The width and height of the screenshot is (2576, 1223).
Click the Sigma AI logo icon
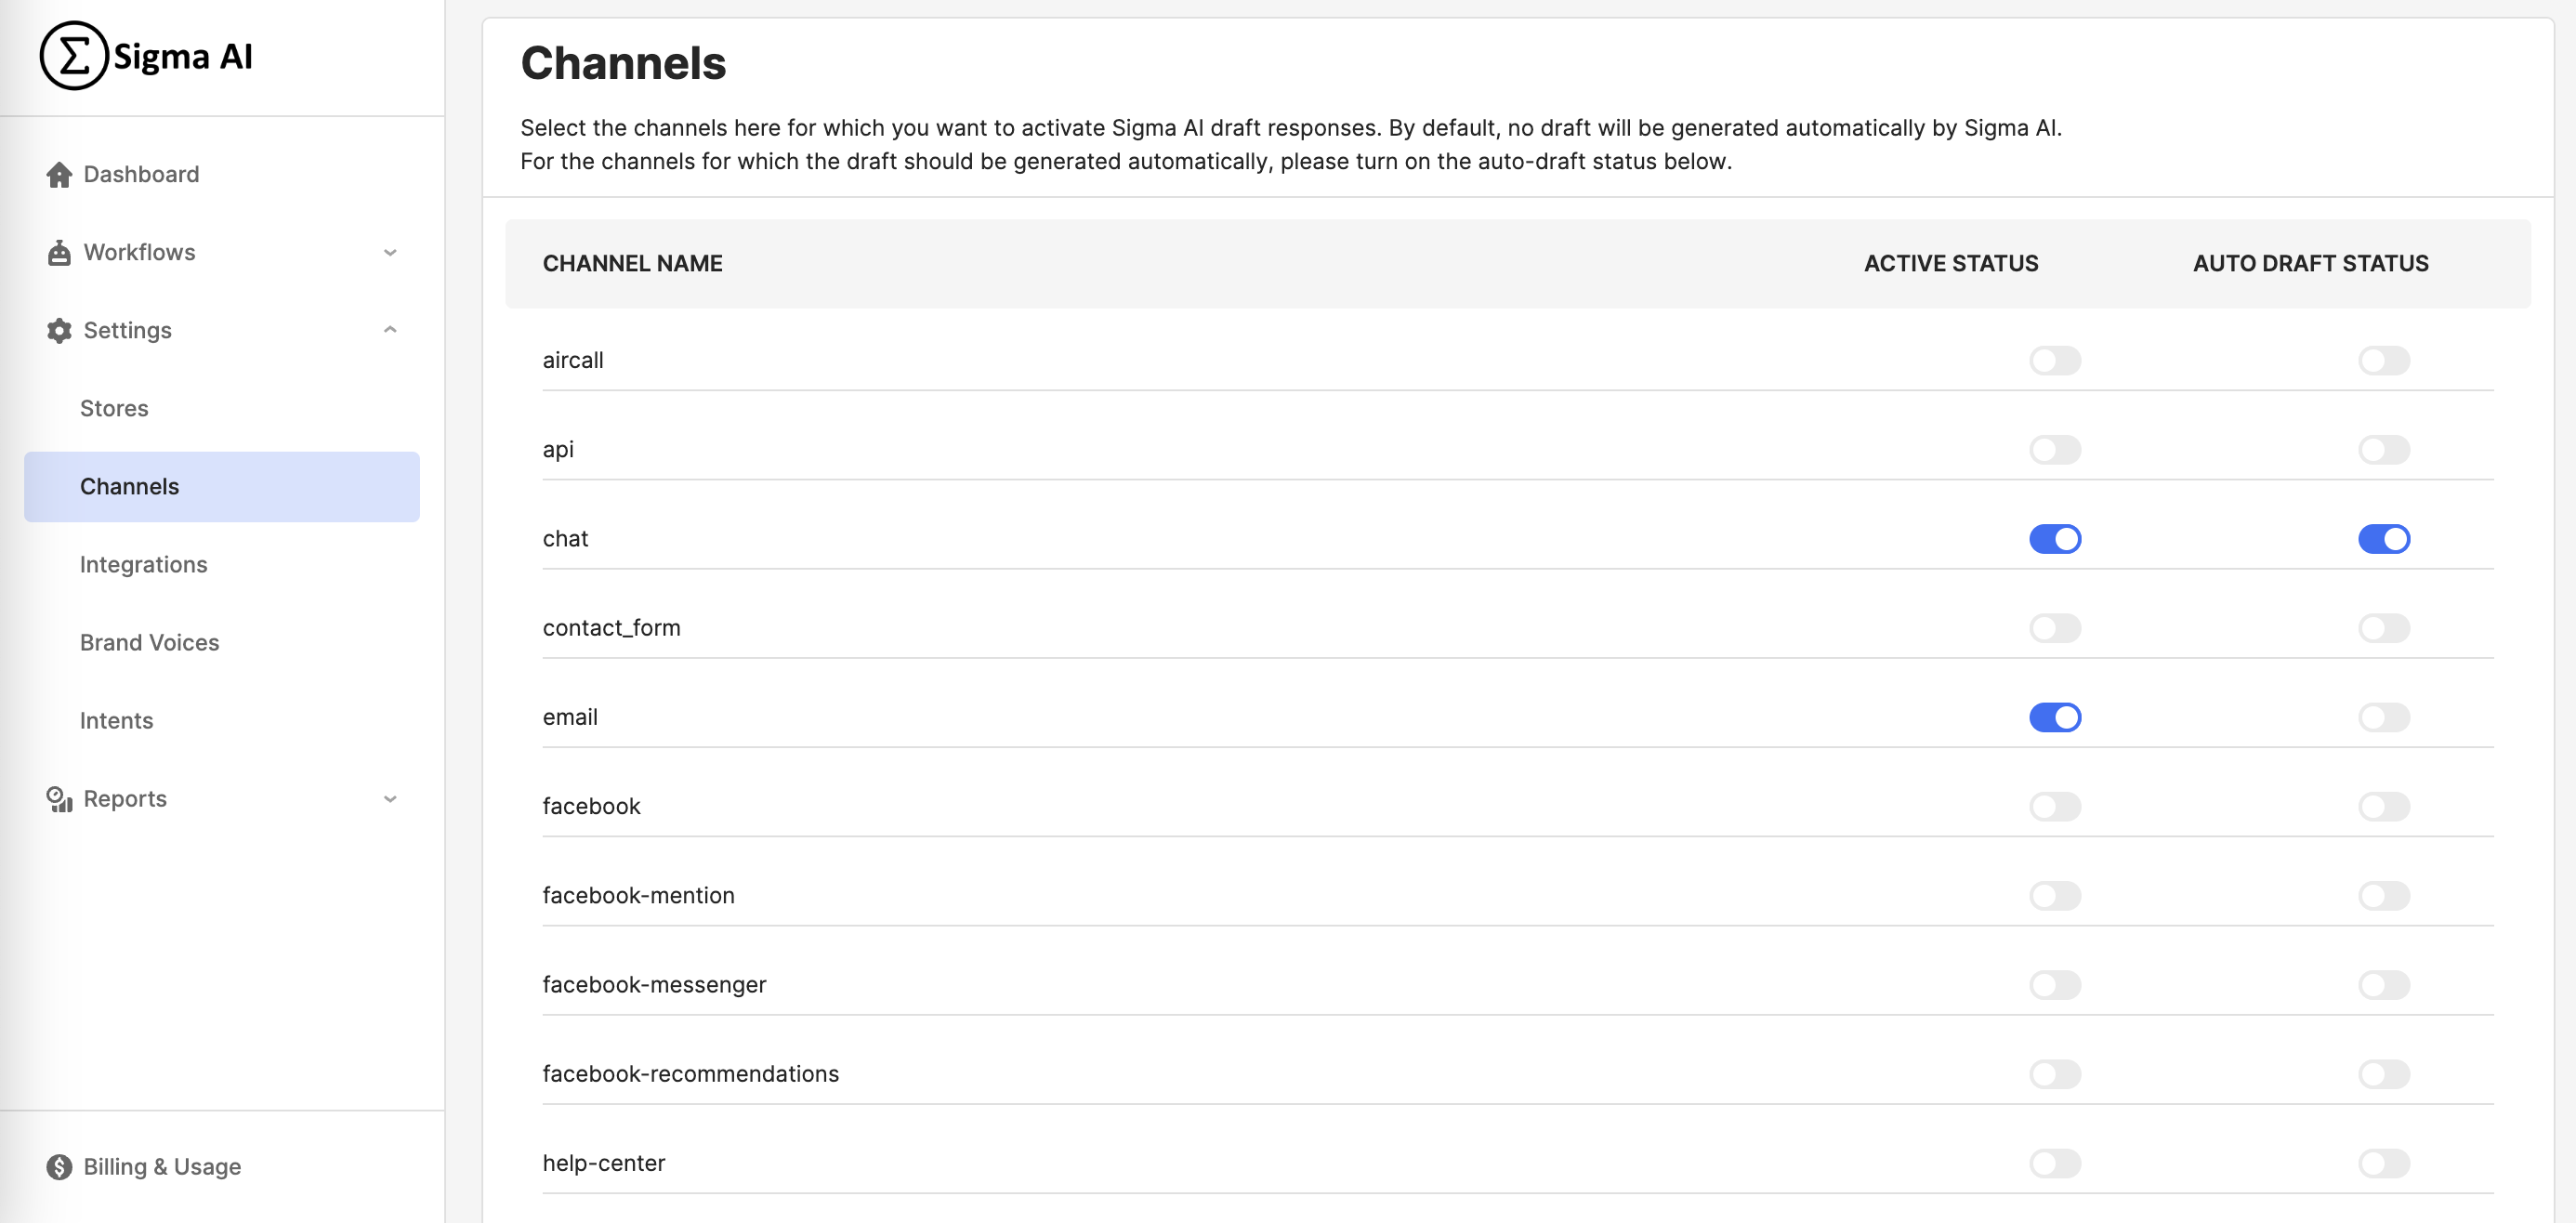tap(73, 56)
